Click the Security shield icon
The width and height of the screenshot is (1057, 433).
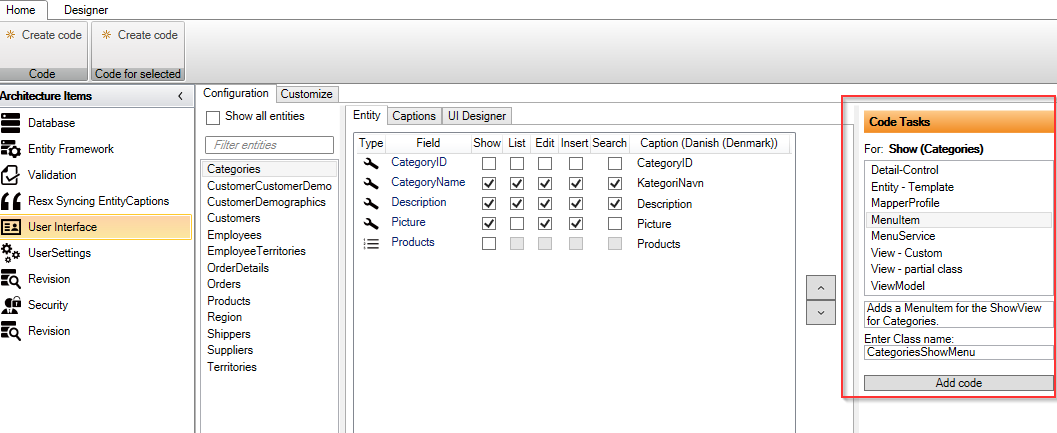click(x=11, y=305)
